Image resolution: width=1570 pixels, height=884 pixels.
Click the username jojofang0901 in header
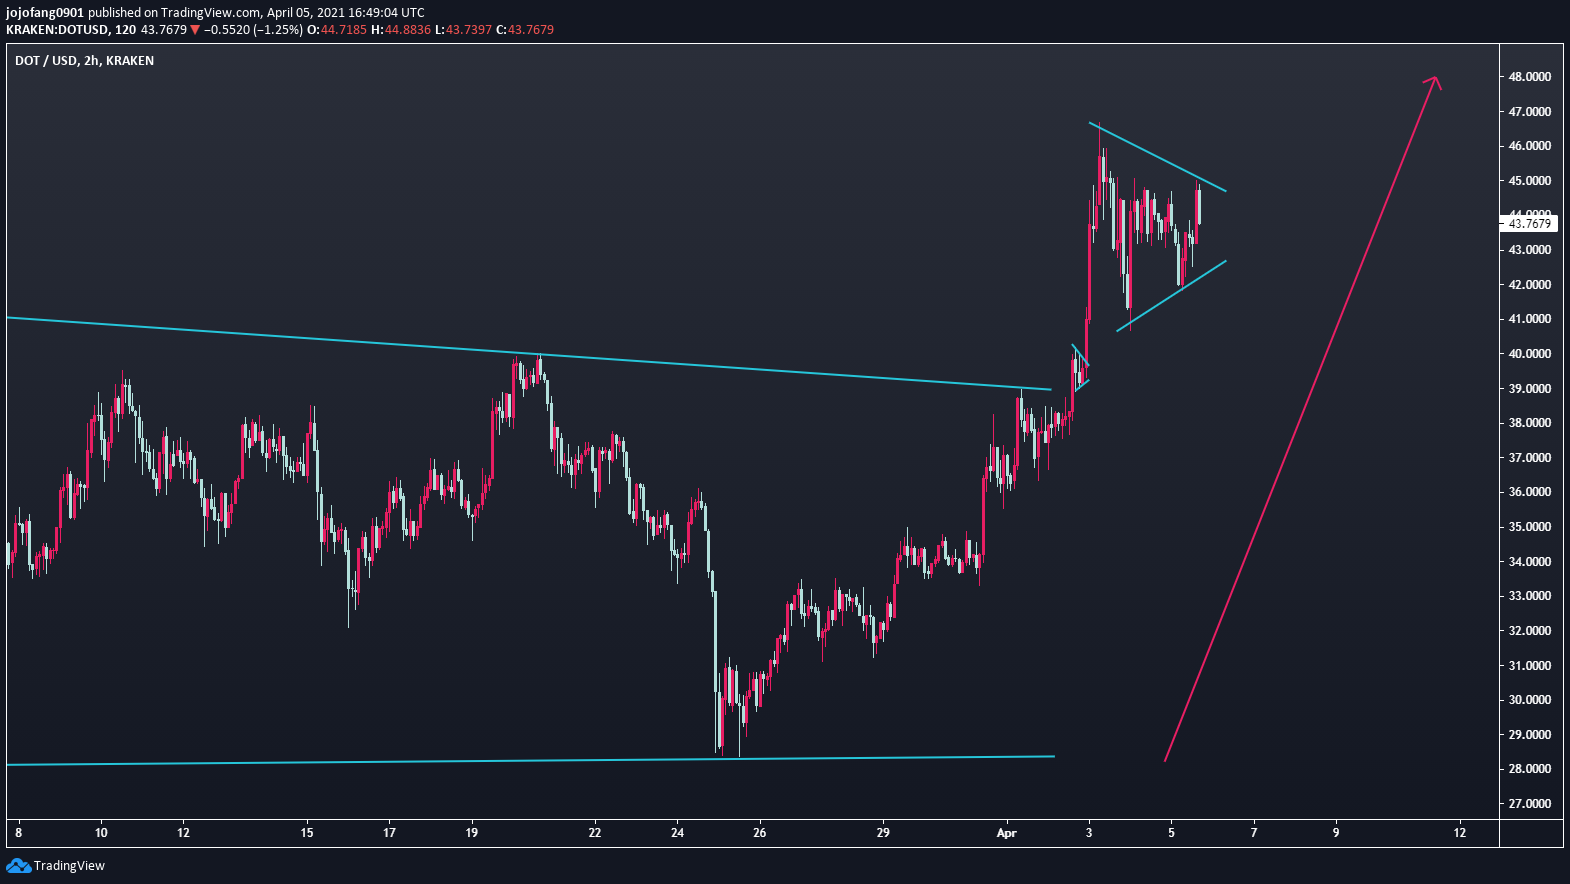click(x=45, y=13)
